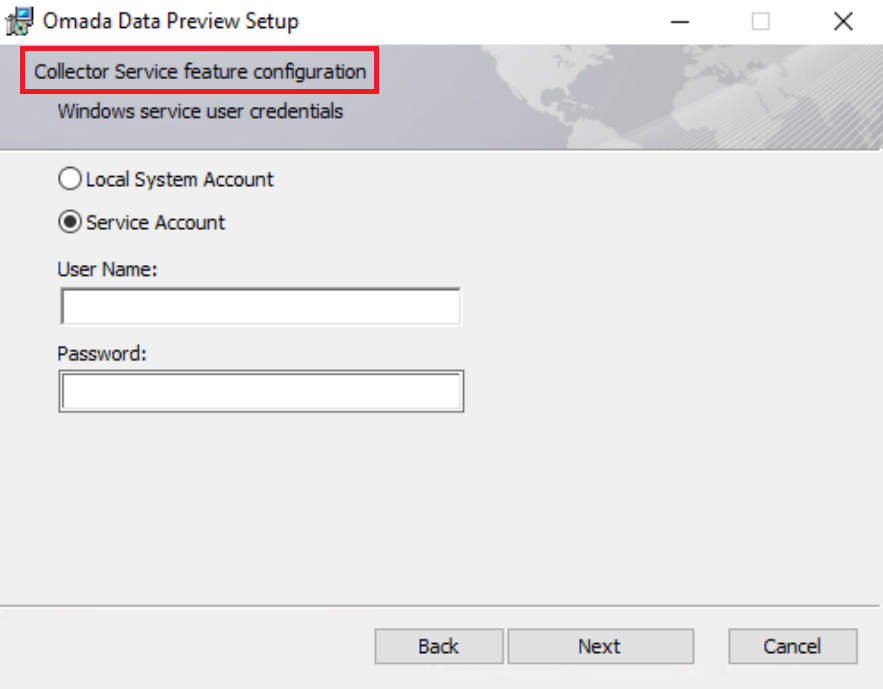Go to previous step with Back button

(x=439, y=646)
